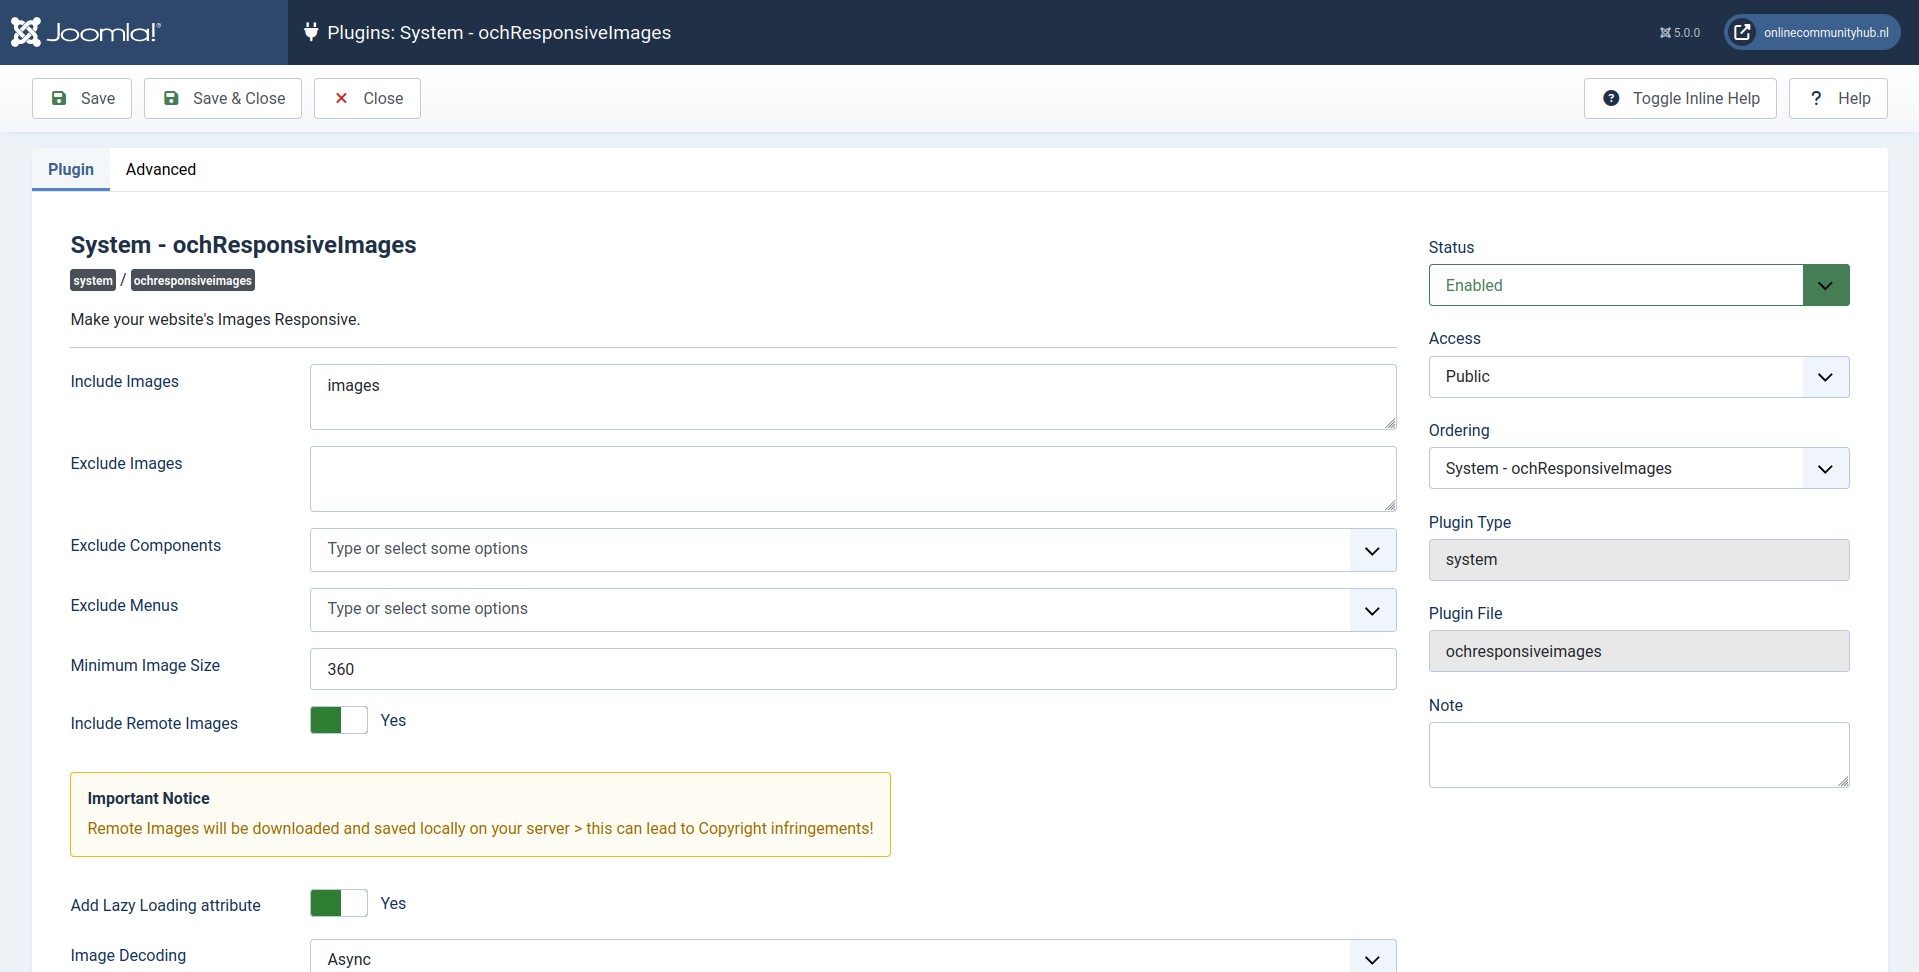Click the 'Status' label
1919x972 pixels.
point(1451,247)
